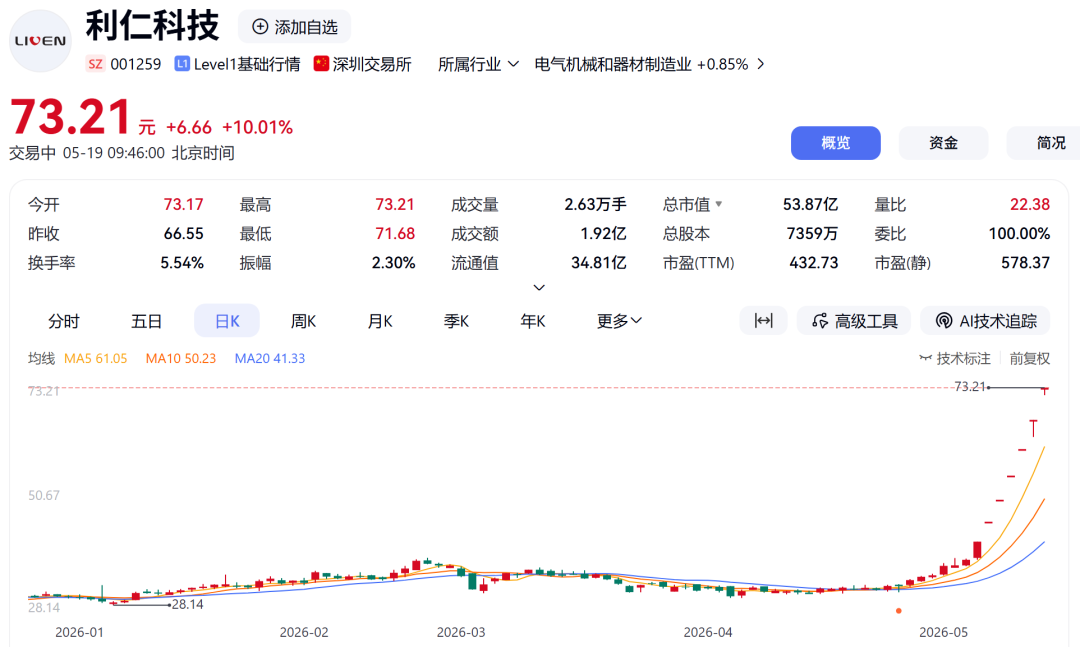Screen dimensions: 1080x647
Task: Click the 技术标注 marker icon
Action: click(926, 358)
